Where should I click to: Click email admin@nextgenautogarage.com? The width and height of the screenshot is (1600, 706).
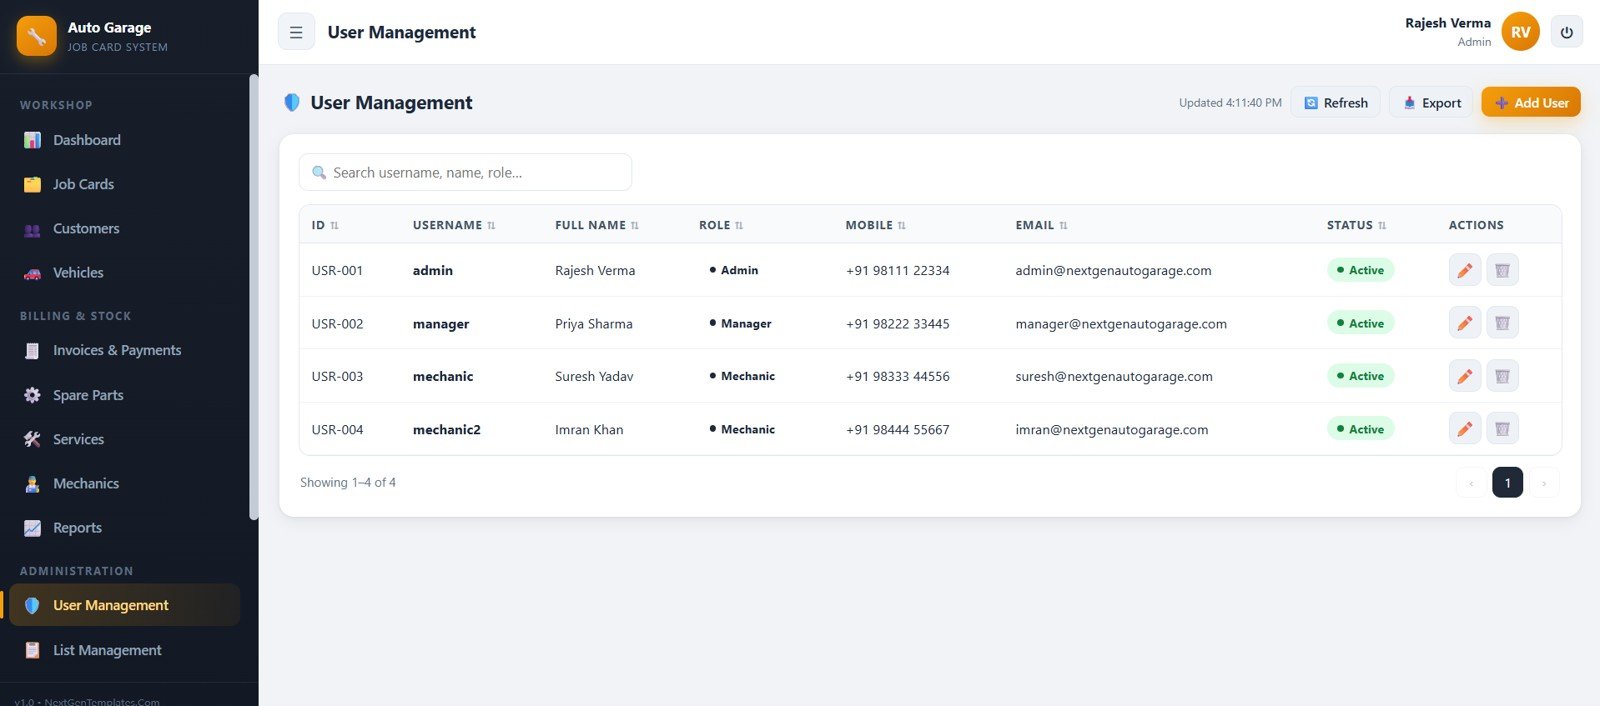tap(1113, 270)
